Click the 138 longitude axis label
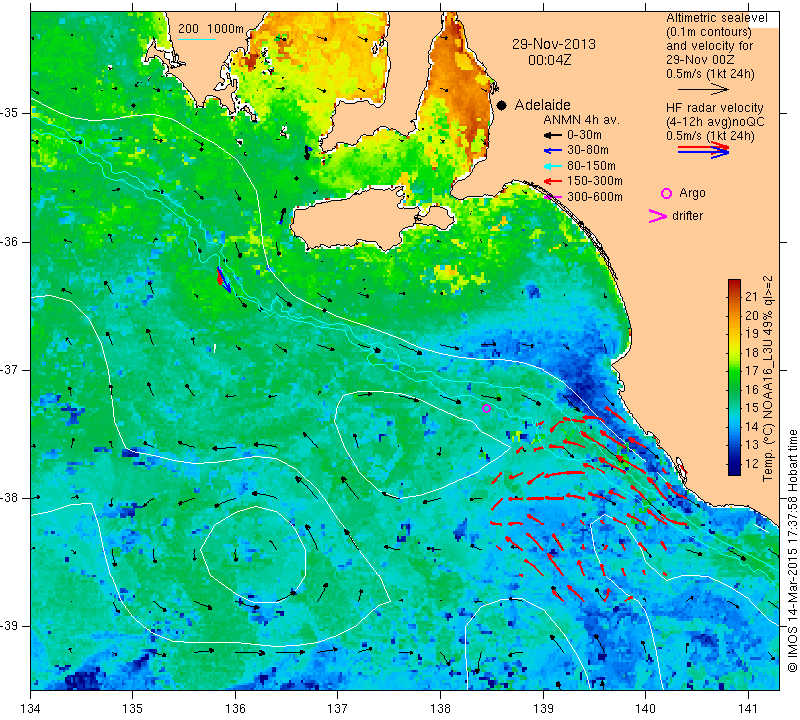 click(x=441, y=708)
